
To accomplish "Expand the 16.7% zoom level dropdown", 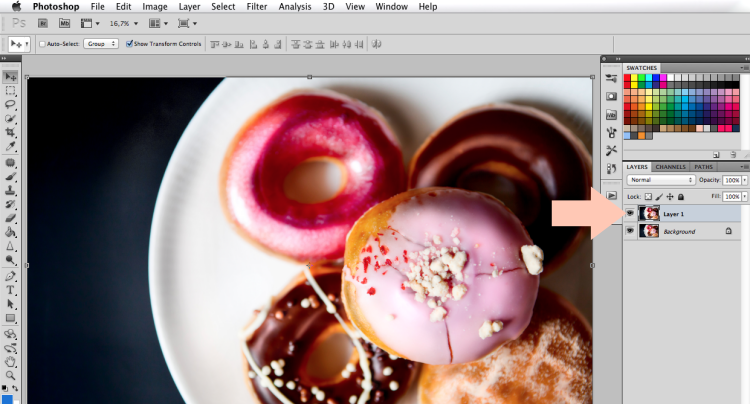I will click(123, 23).
